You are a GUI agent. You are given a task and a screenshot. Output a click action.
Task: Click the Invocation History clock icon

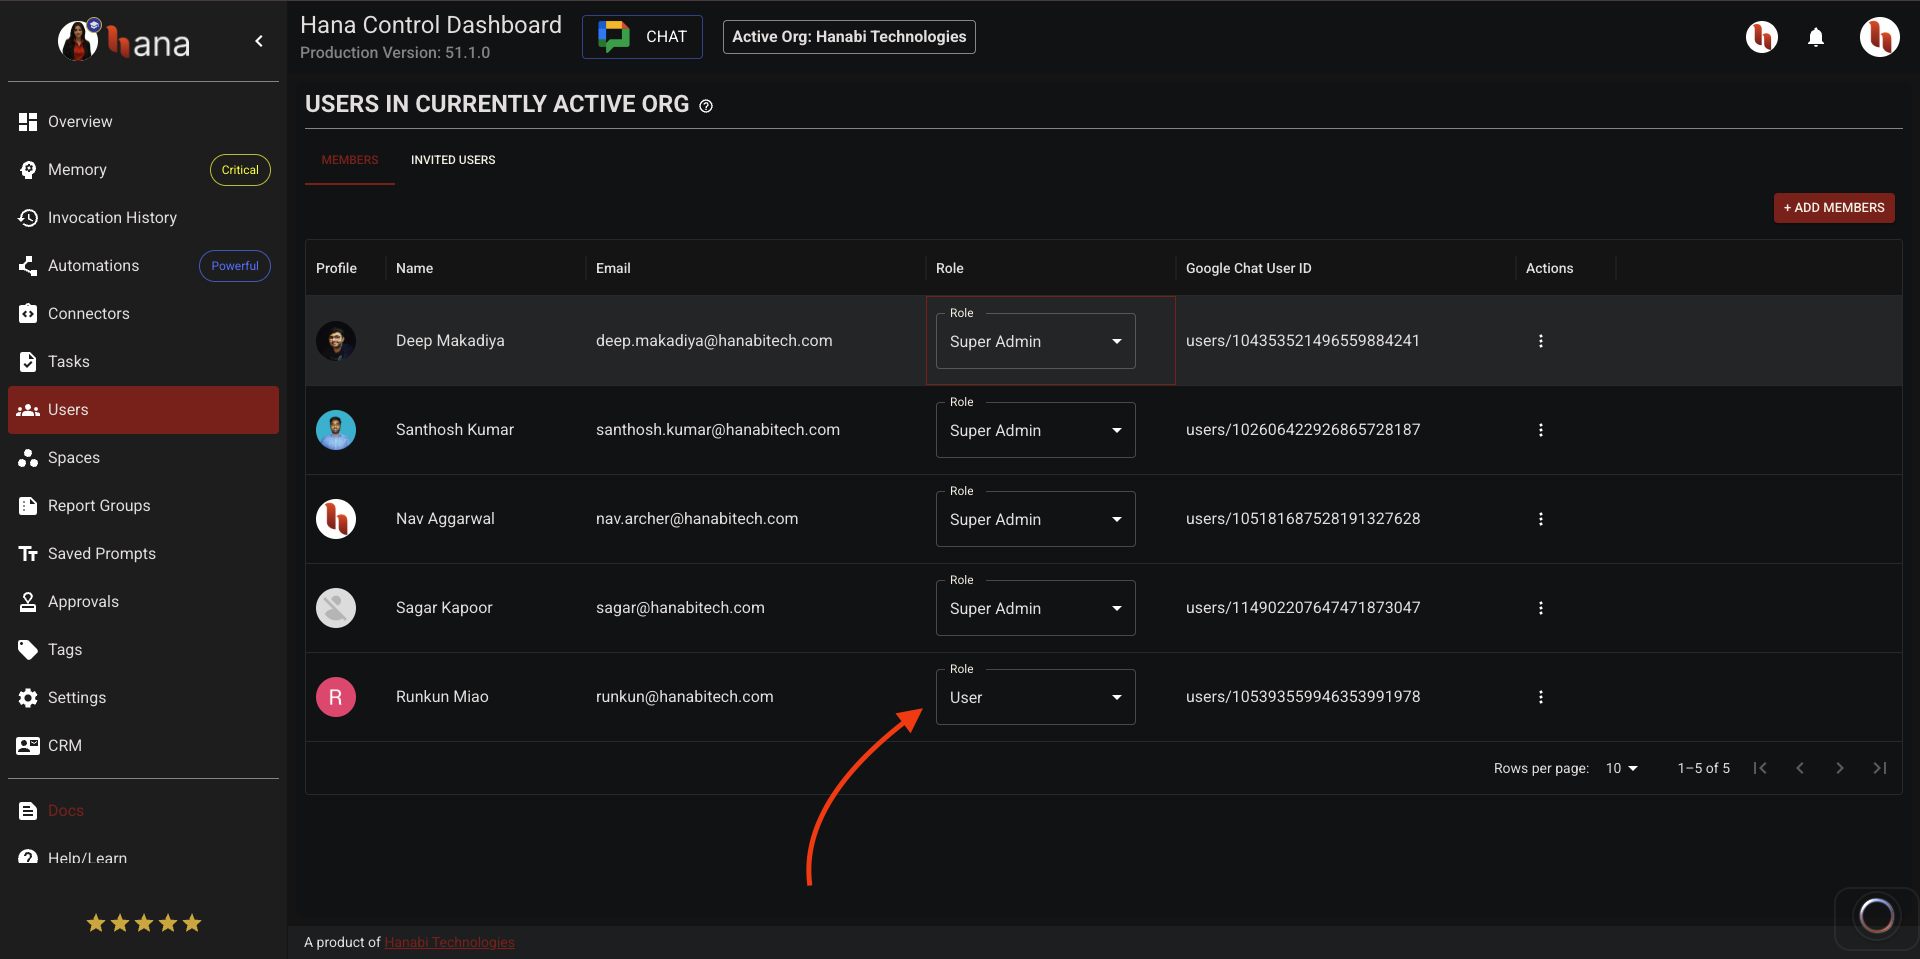[x=28, y=218]
